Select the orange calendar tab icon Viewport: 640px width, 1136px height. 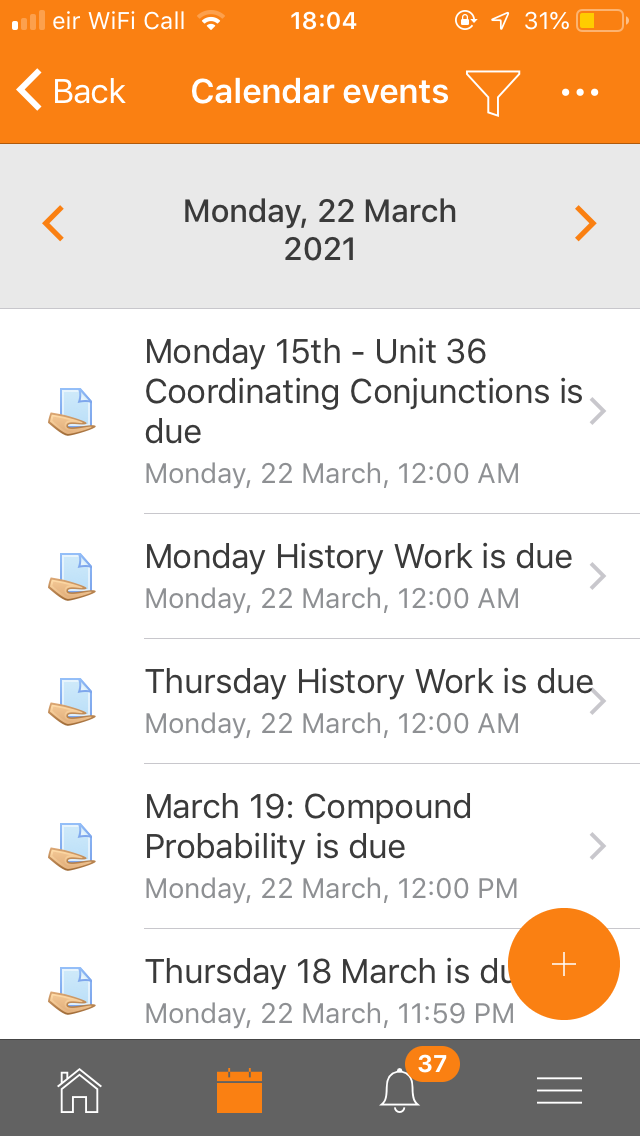point(239,1090)
